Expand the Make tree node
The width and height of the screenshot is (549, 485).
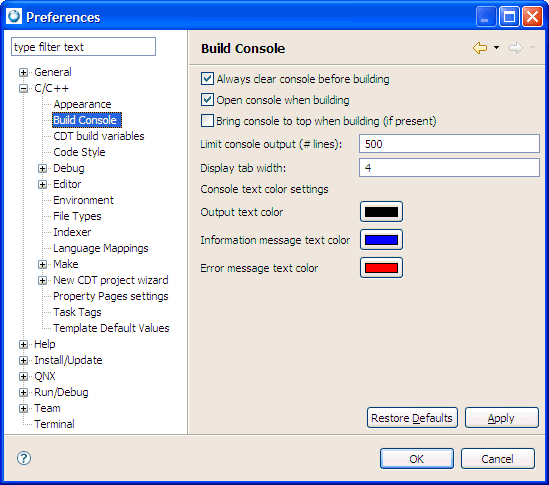pyautogui.click(x=42, y=264)
